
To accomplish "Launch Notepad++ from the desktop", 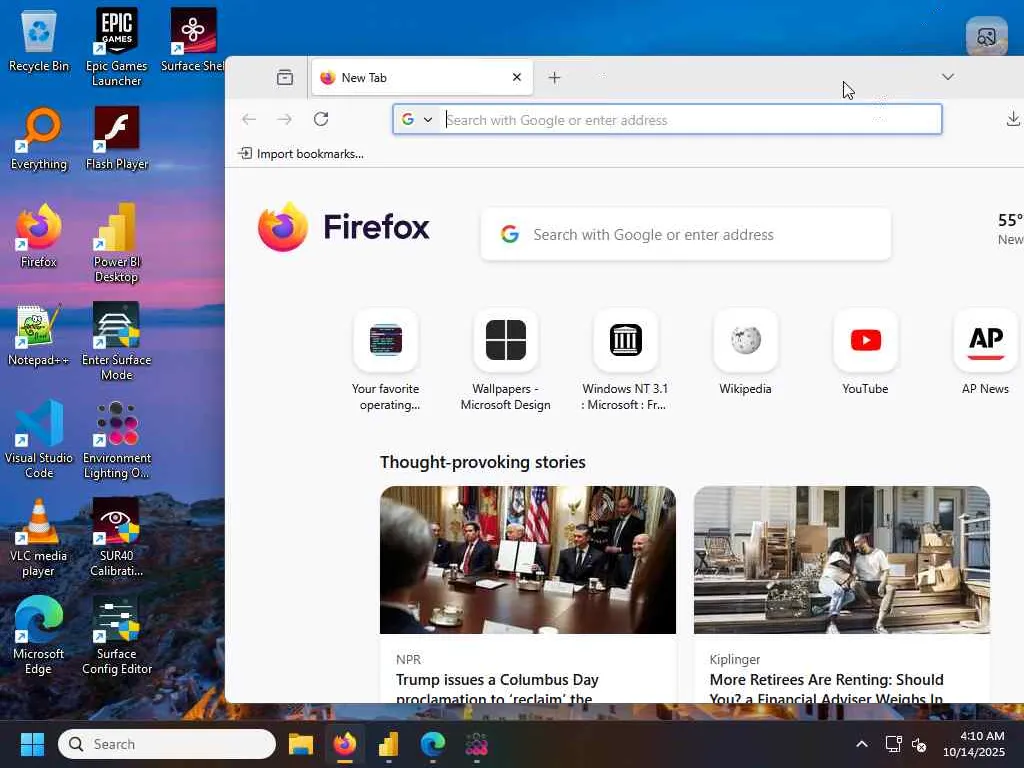I will (39, 334).
